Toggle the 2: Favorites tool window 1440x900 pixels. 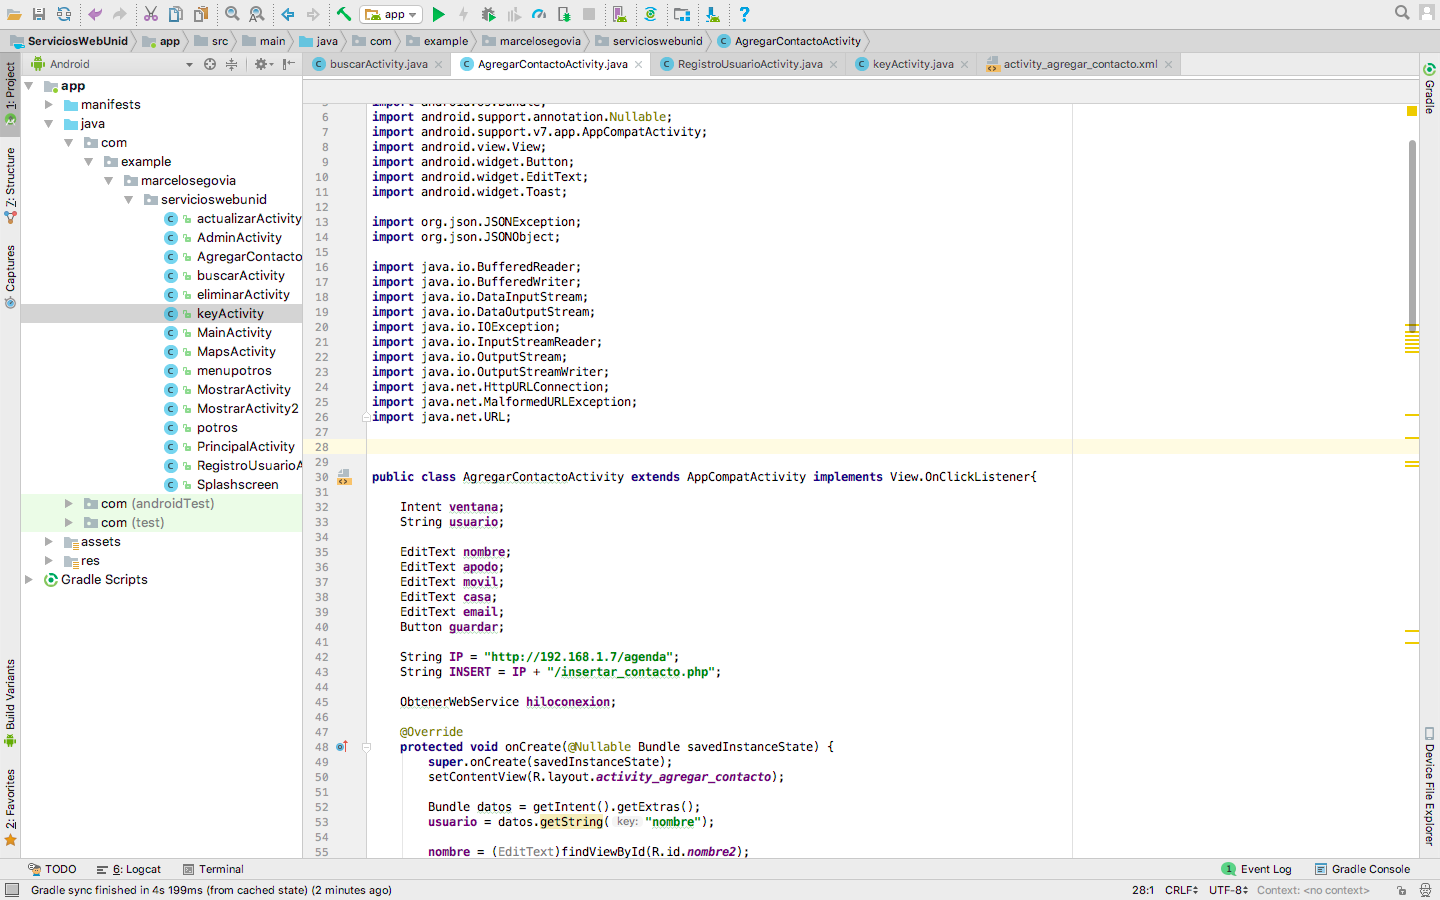(x=10, y=807)
